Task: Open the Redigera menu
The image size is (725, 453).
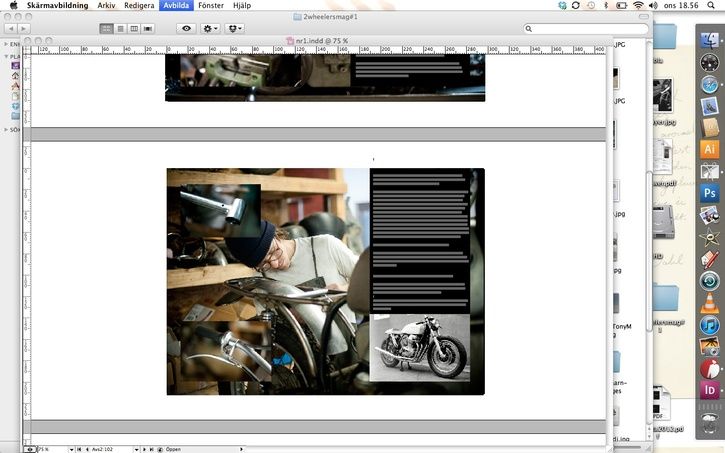Action: point(139,6)
